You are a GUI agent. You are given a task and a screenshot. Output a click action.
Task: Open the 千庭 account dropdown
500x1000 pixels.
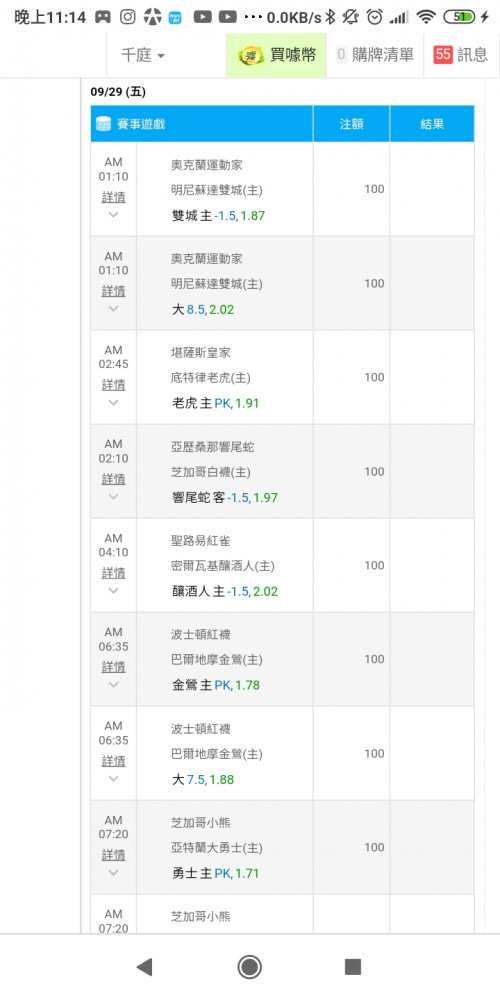(x=143, y=55)
